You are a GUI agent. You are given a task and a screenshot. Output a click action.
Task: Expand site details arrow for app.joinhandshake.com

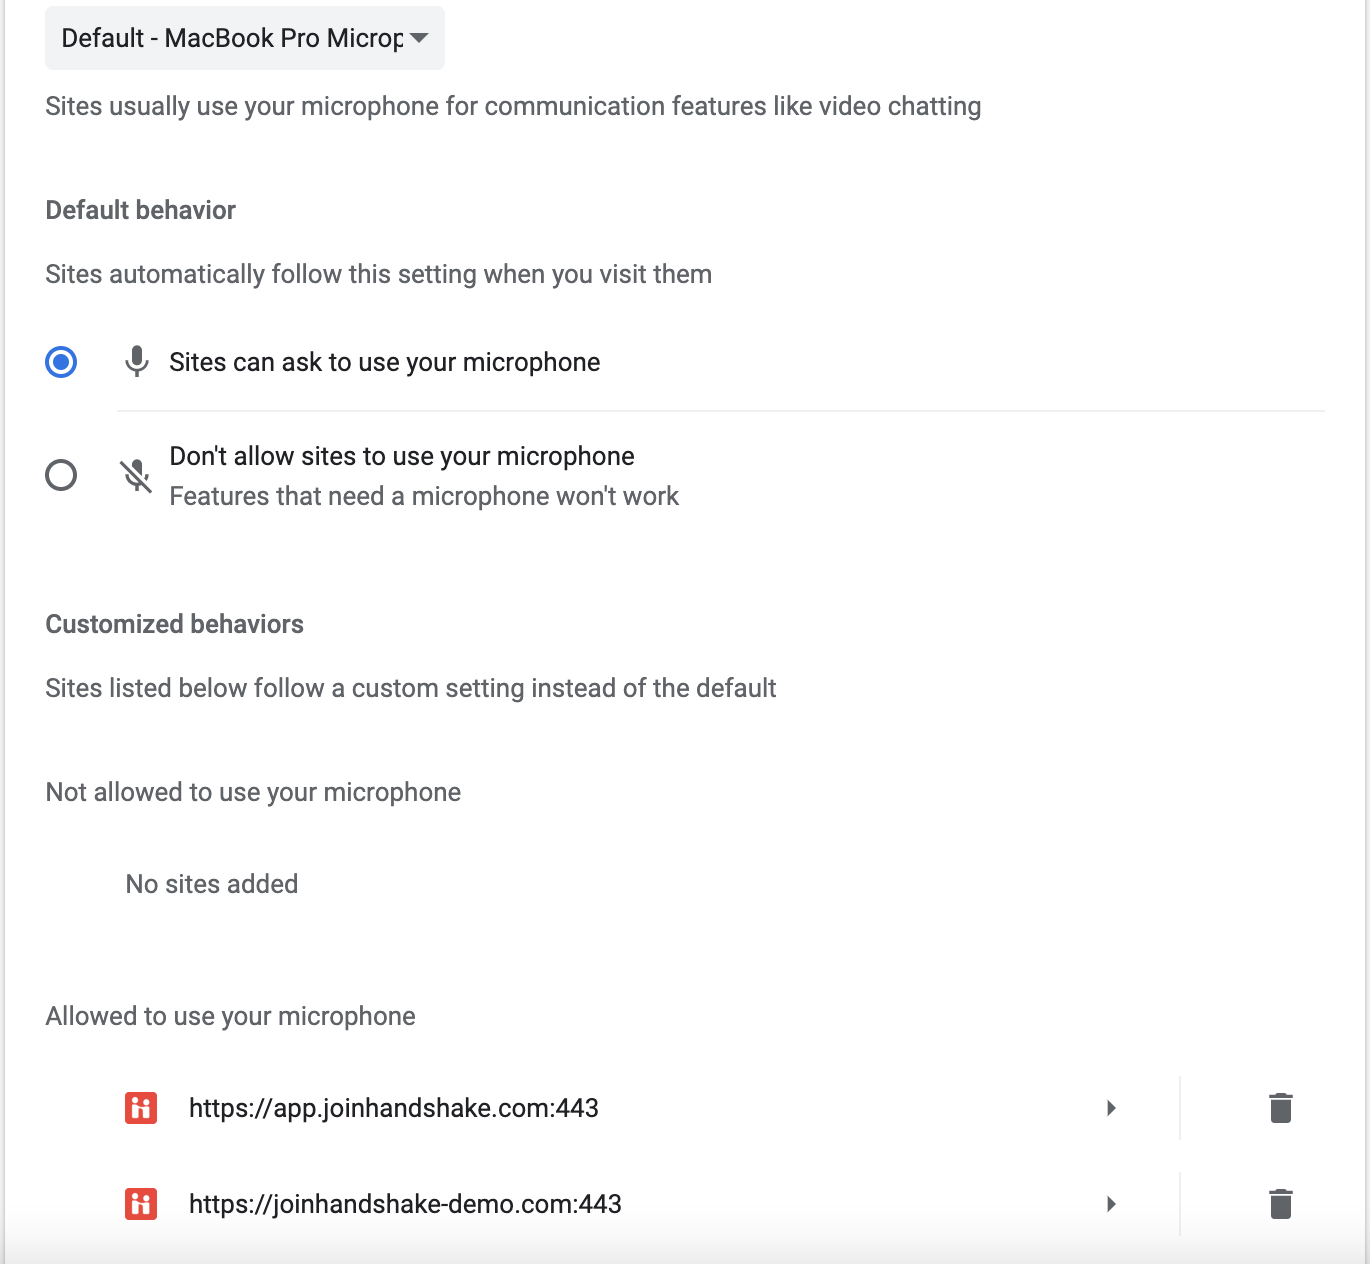point(1111,1108)
